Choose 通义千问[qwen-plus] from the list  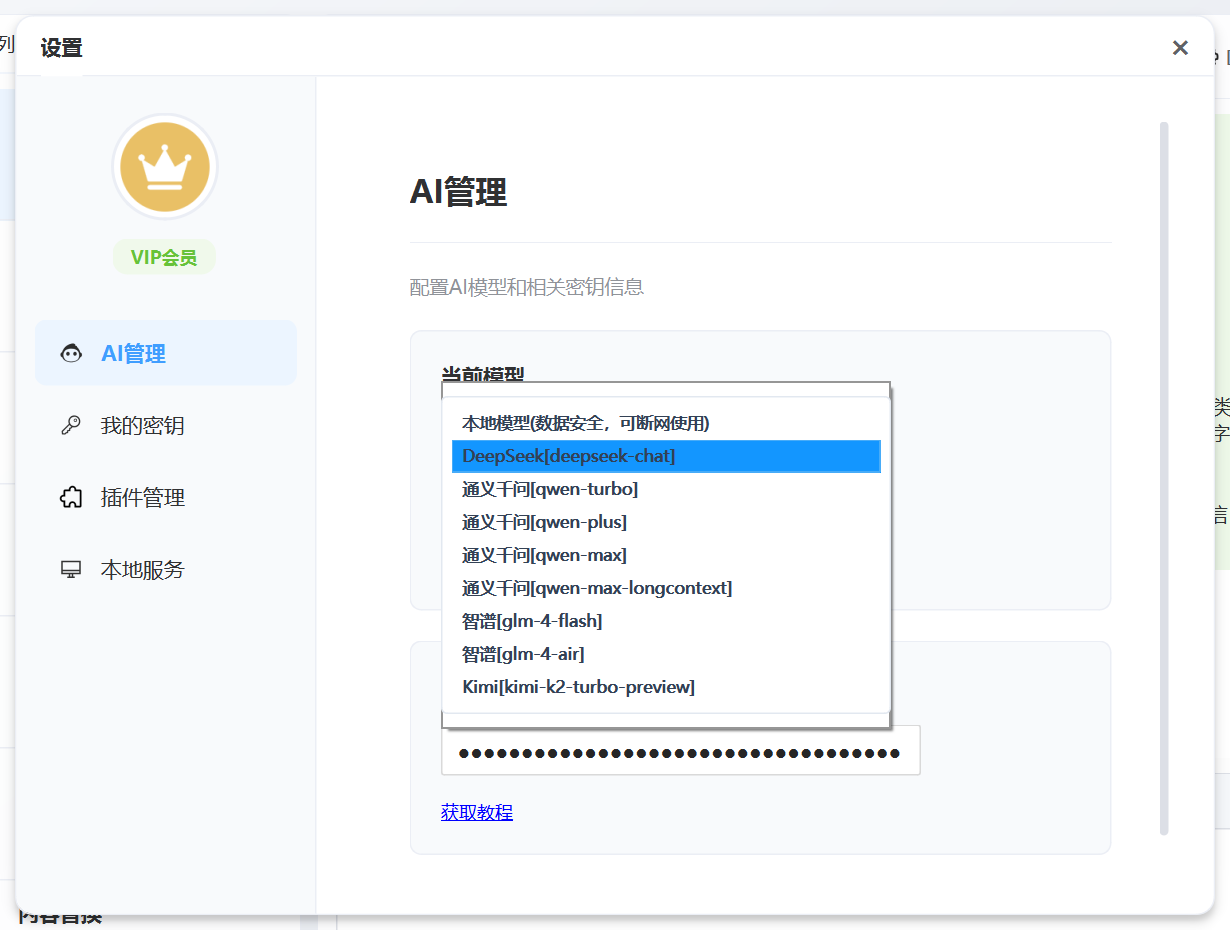coord(666,522)
